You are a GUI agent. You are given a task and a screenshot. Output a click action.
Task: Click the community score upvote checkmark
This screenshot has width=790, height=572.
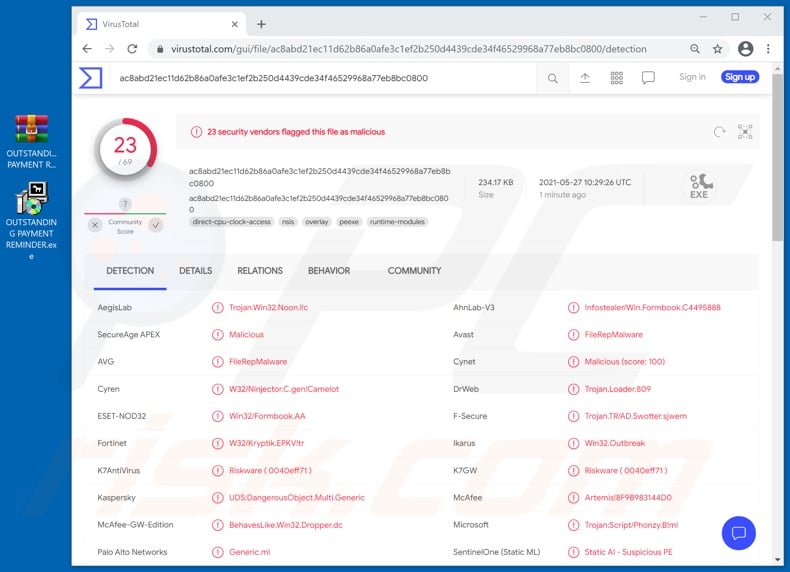(x=156, y=225)
